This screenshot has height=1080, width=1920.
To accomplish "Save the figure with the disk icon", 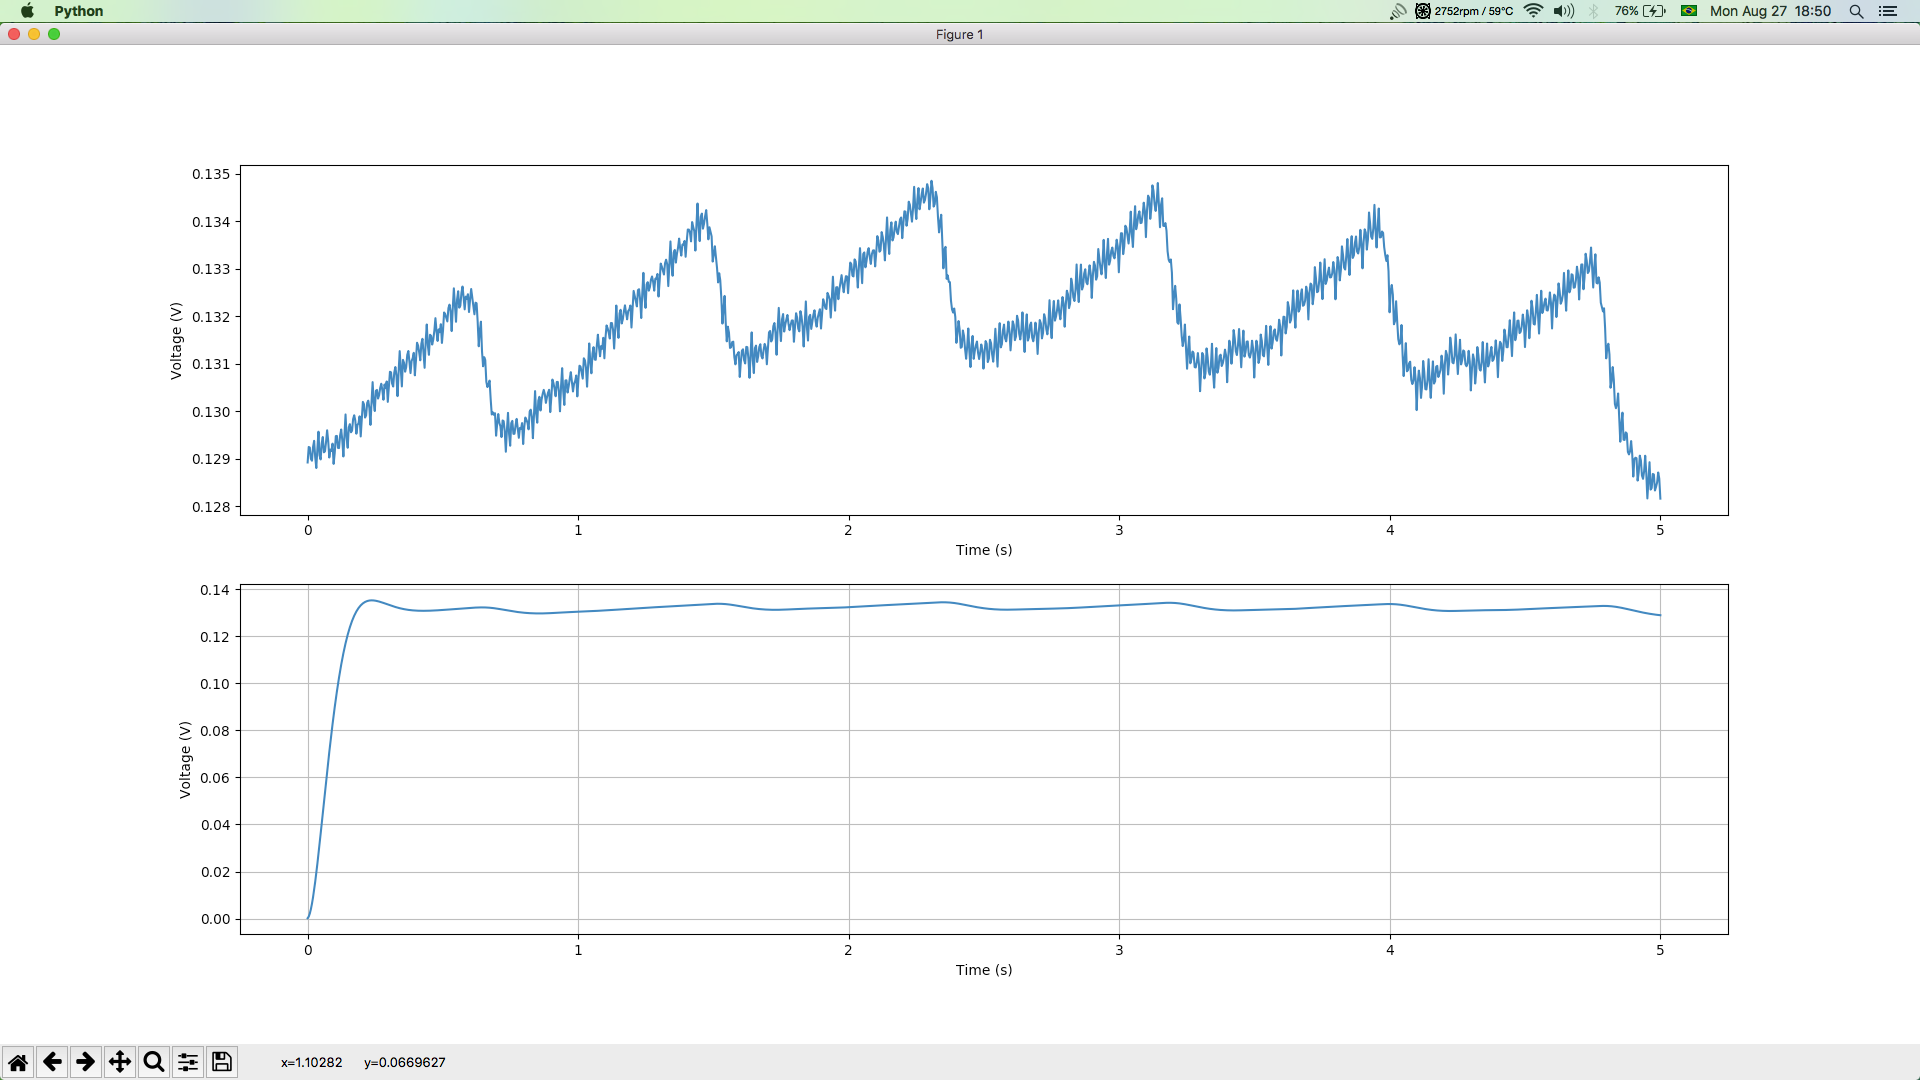I will click(x=222, y=1062).
